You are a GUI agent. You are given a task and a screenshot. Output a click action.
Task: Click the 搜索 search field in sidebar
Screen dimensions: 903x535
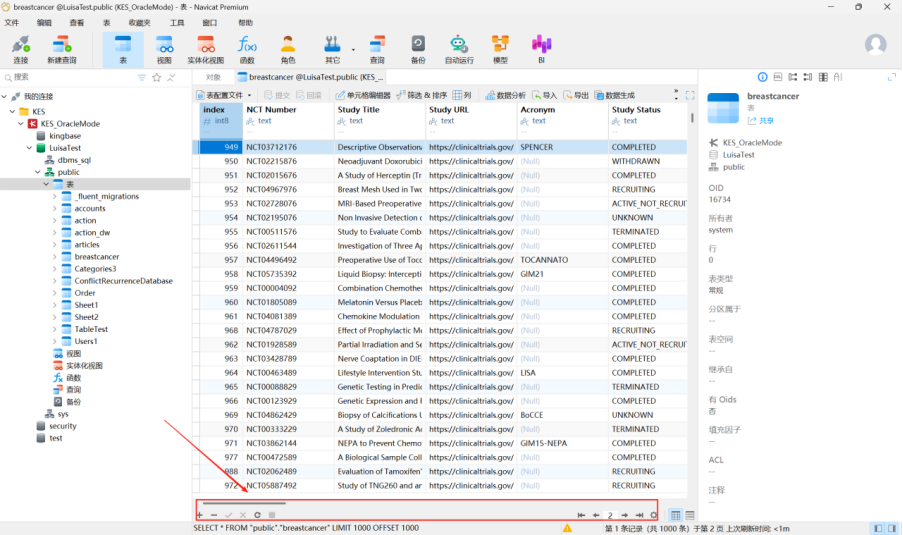pyautogui.click(x=70, y=77)
